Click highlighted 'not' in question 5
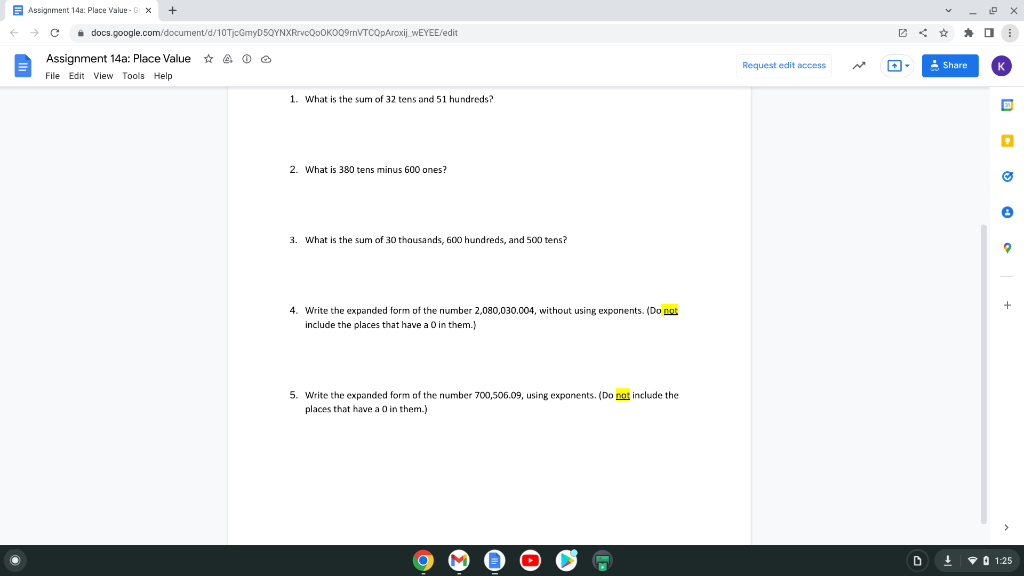This screenshot has width=1024, height=576. point(622,395)
